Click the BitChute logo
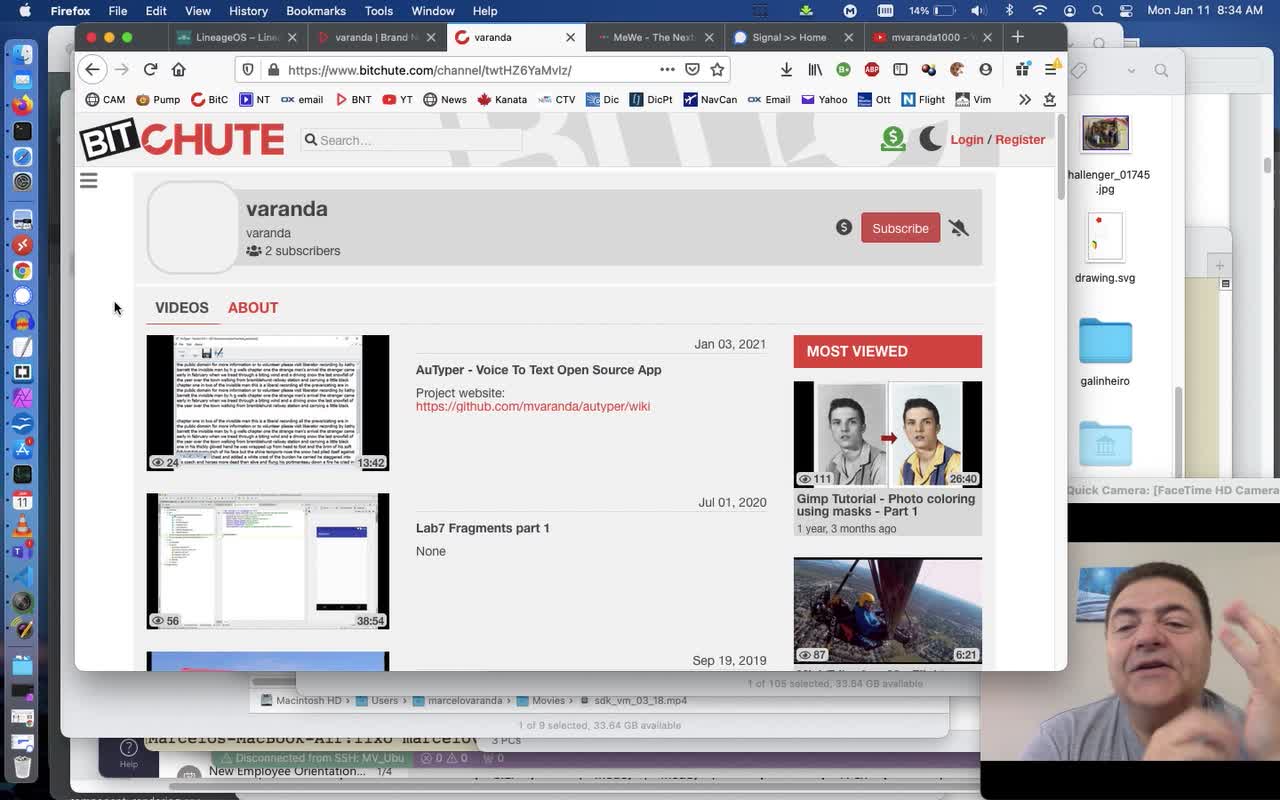Screen dimensions: 1280x800 pos(182,140)
